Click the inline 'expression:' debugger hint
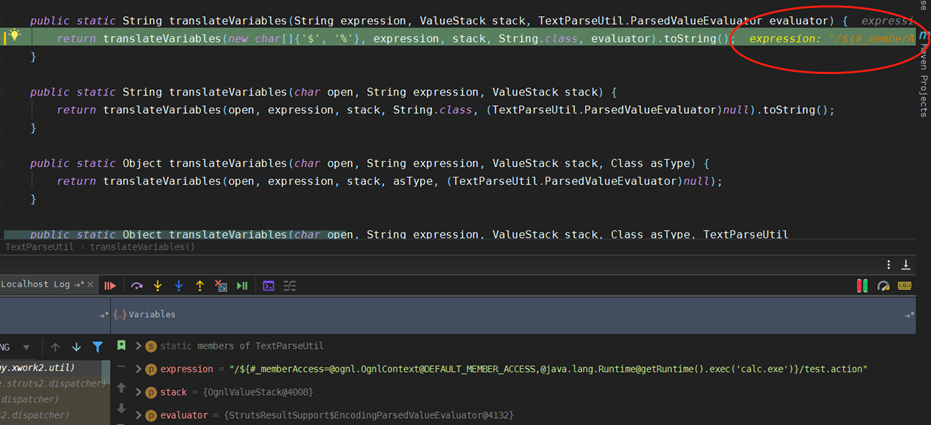This screenshot has height=425, width=931. [783, 39]
